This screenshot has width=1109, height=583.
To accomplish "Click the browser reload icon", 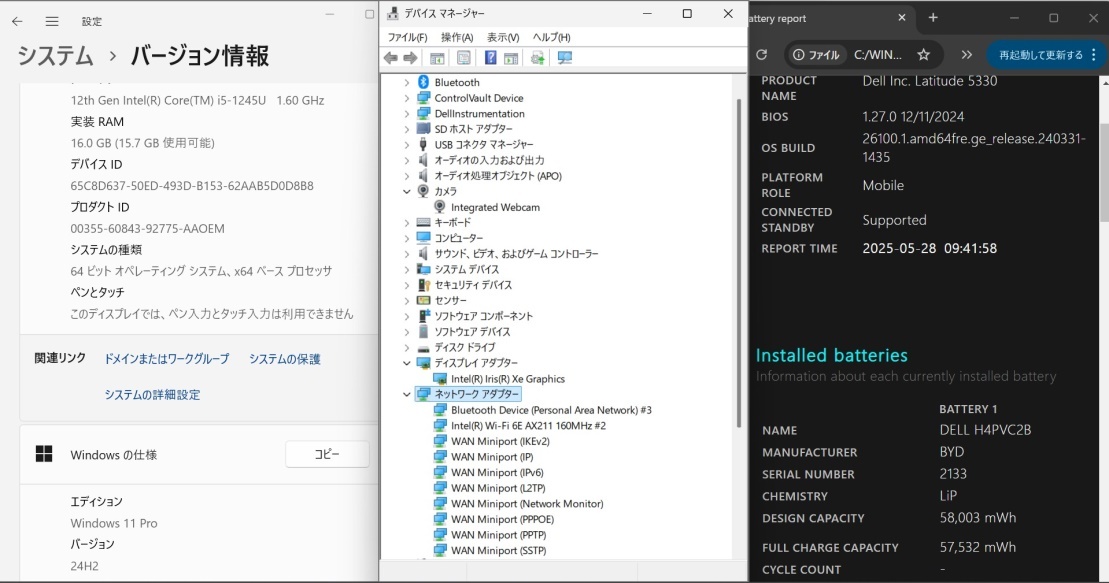I will tap(762, 54).
